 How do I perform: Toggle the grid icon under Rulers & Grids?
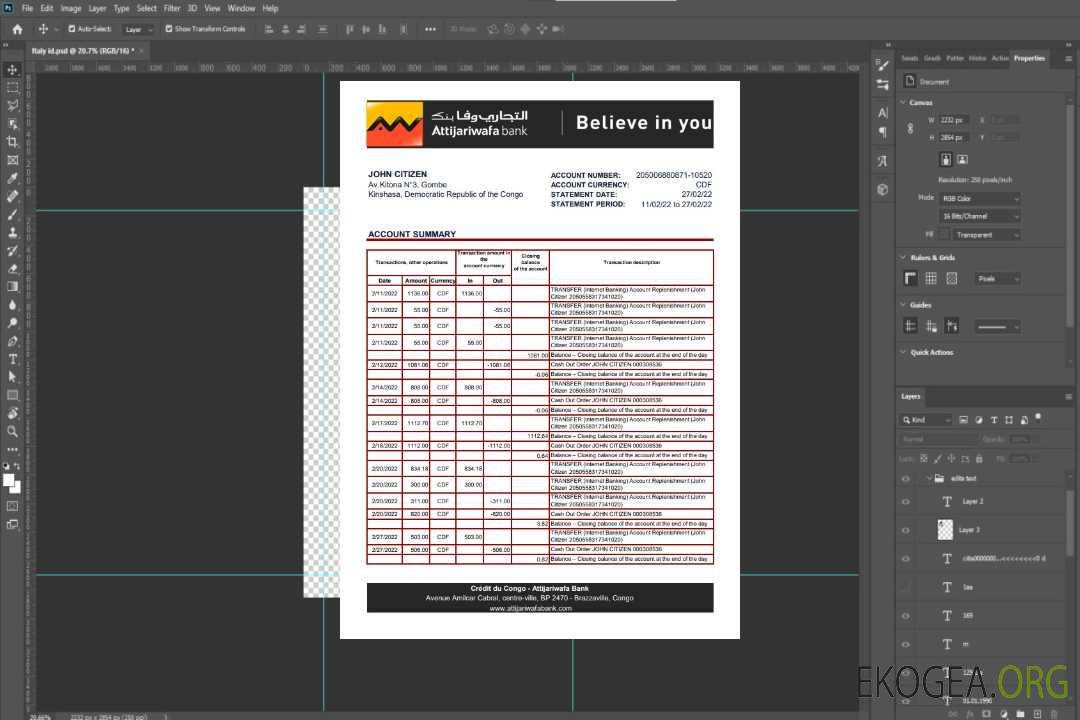point(931,278)
